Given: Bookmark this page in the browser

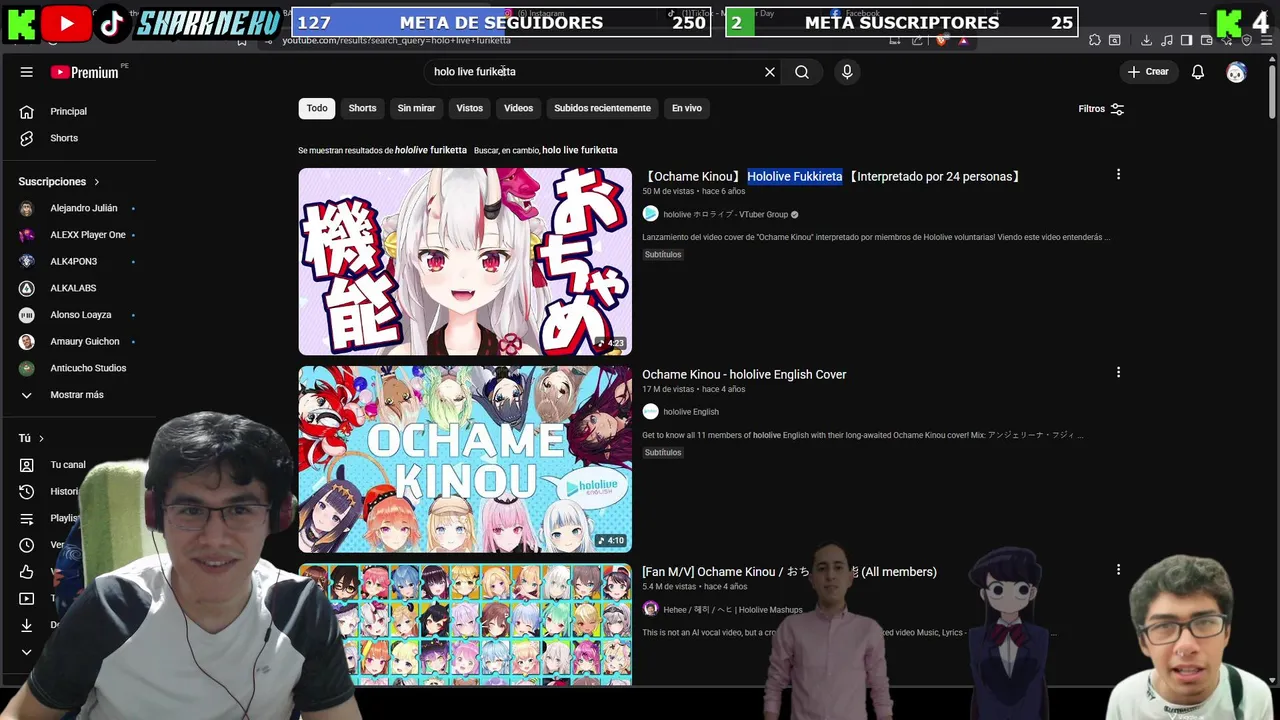Looking at the screenshot, I should tap(242, 41).
